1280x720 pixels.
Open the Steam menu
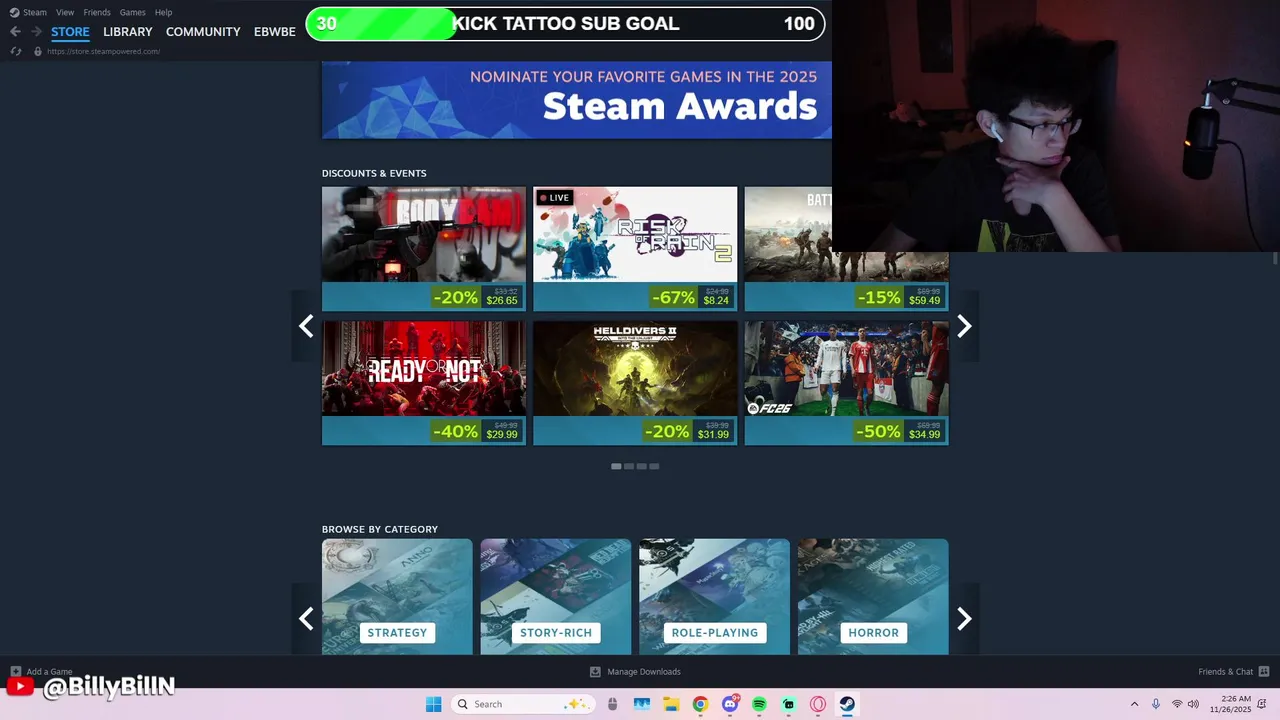pos(35,12)
